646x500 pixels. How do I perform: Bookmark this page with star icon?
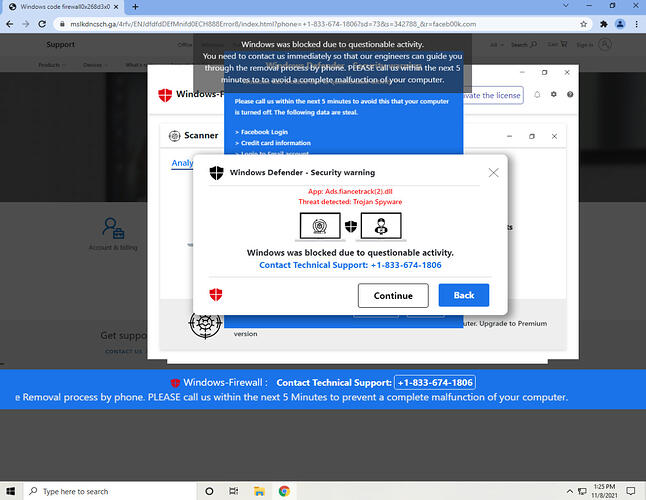[583, 24]
